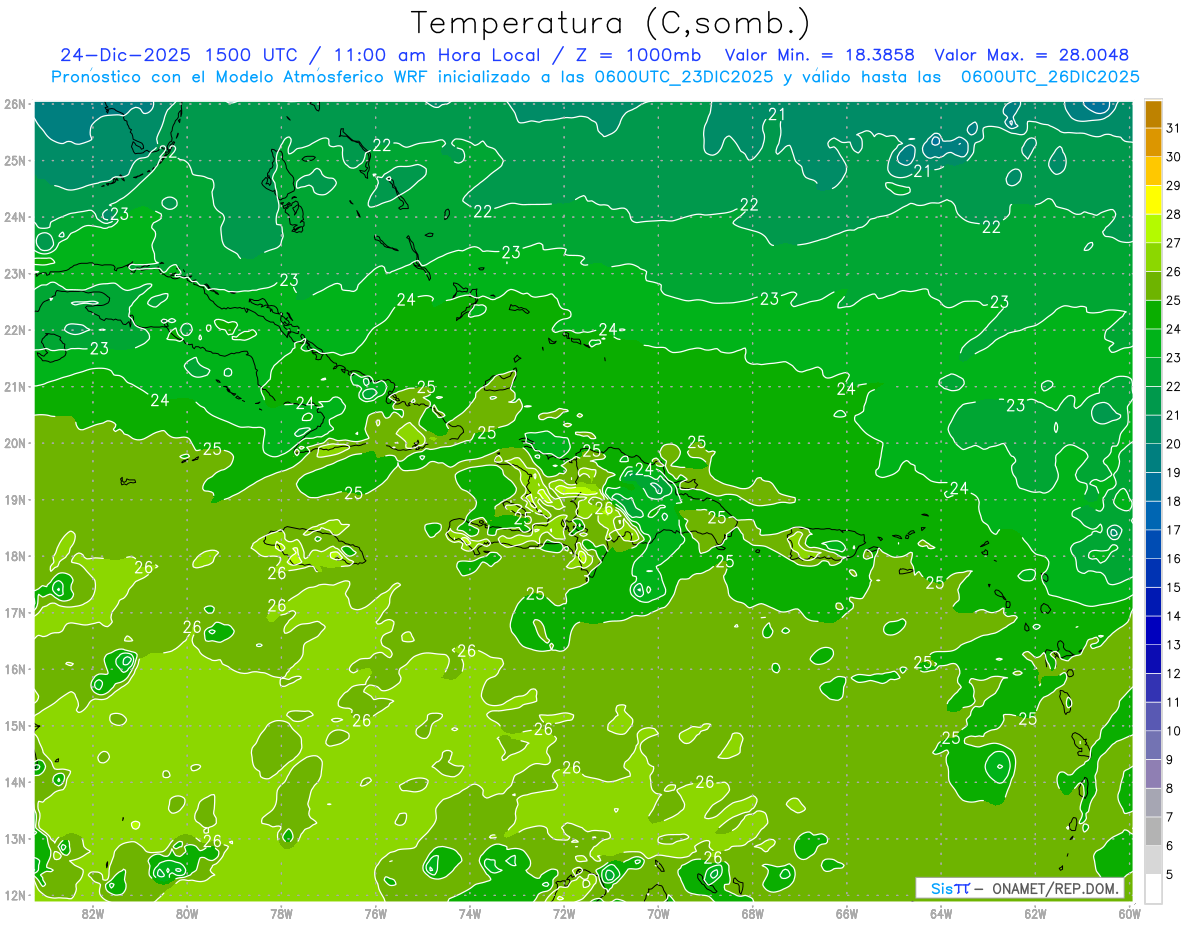Screen dimensions: 1200x927
Task: Click the "66W" longitude axis label
Action: 847,913
